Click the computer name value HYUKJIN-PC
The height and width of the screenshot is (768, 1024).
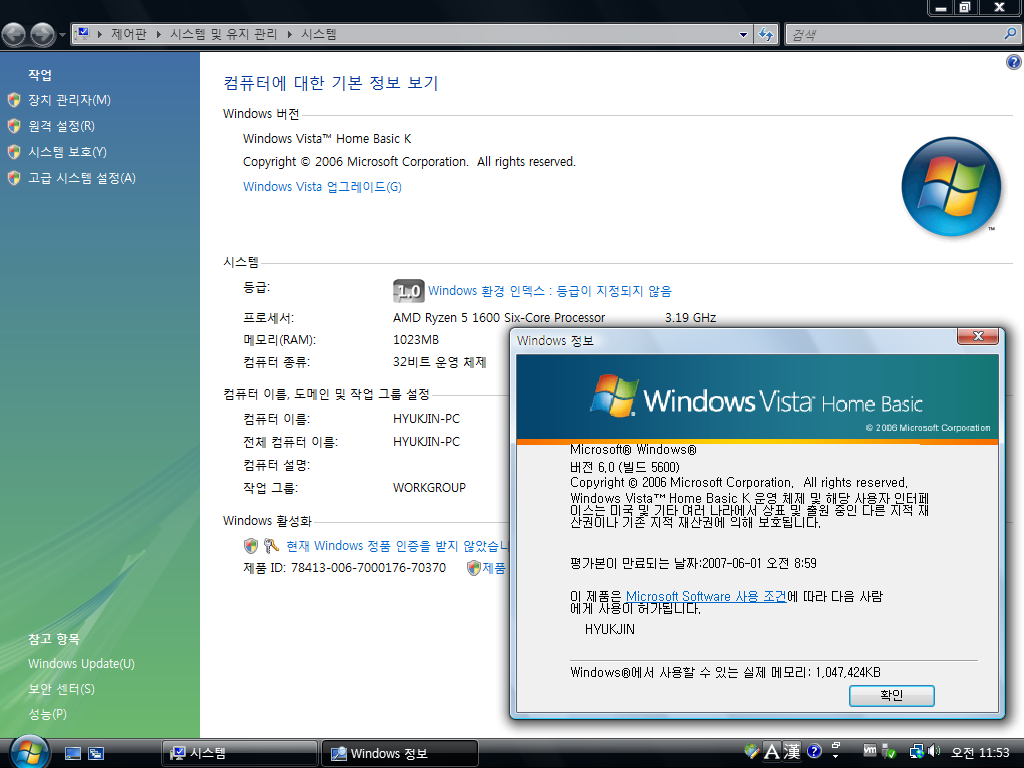pyautogui.click(x=426, y=419)
